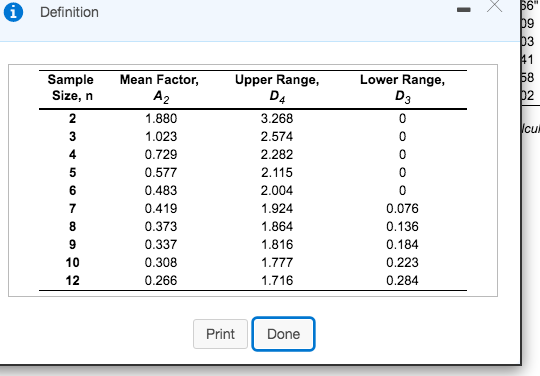The width and height of the screenshot is (540, 376).
Task: Click sample size 5 row label
Action: (x=72, y=172)
